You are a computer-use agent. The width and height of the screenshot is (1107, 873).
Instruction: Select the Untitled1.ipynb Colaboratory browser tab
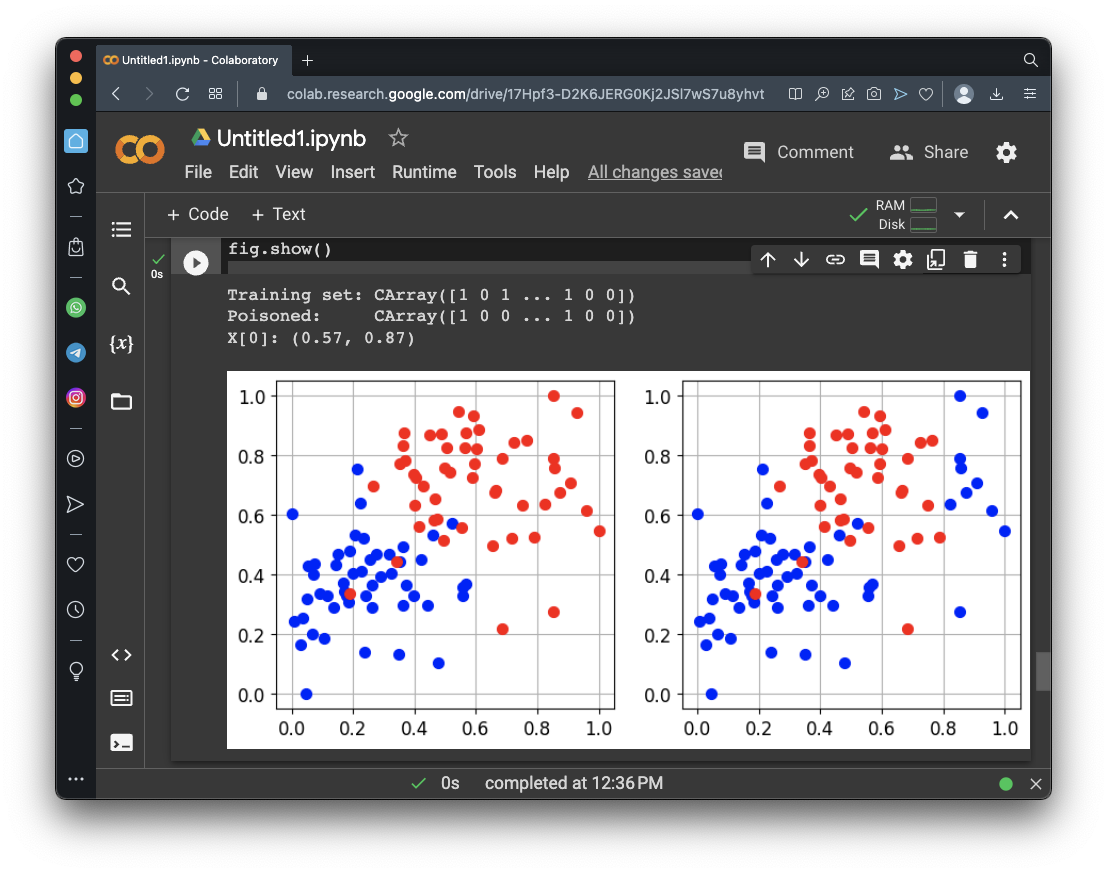coord(191,60)
